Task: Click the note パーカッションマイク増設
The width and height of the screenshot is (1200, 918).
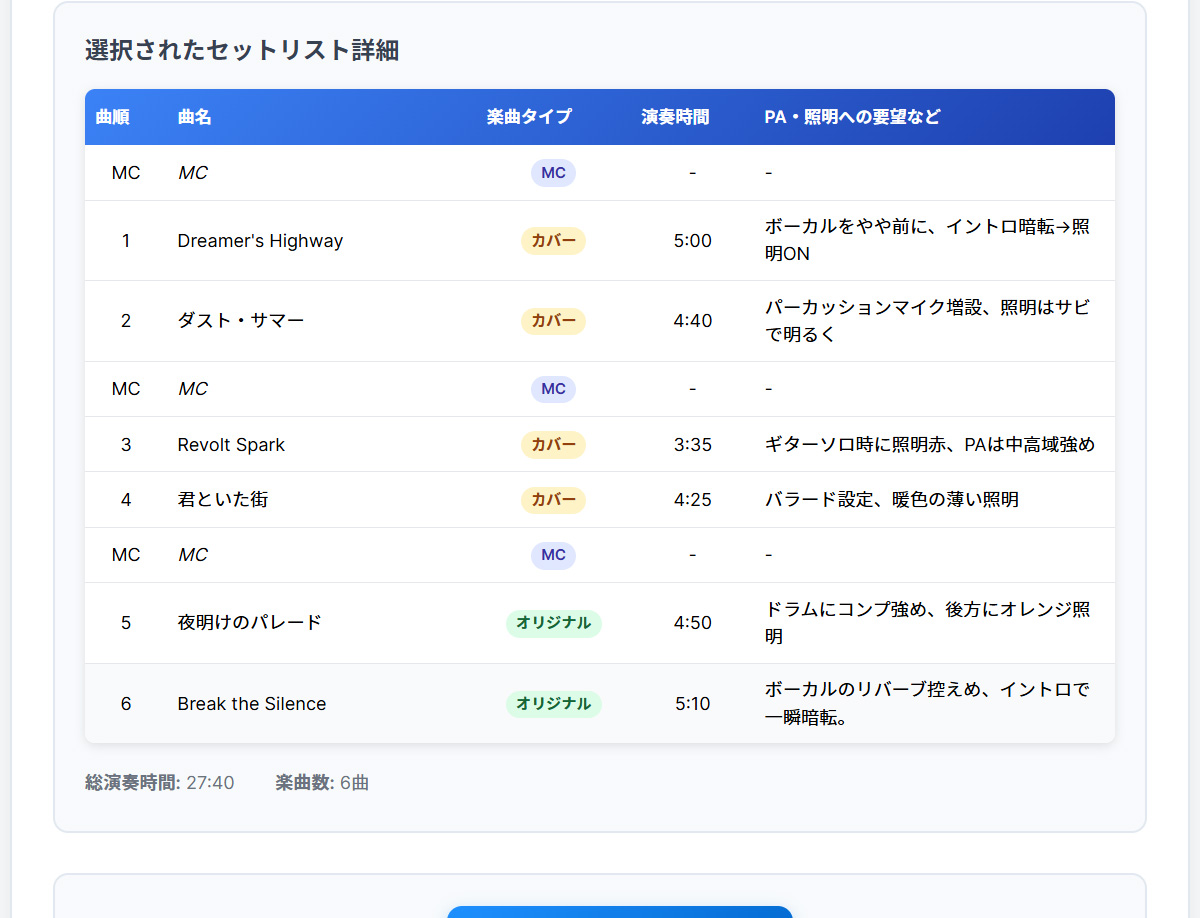Action: pyautogui.click(x=927, y=321)
